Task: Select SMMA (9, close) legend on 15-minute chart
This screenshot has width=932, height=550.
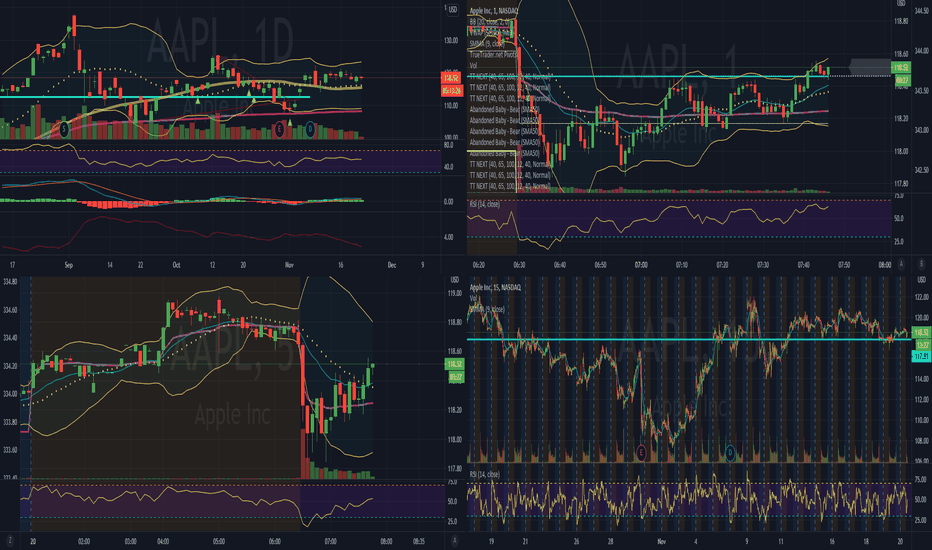Action: pos(487,309)
